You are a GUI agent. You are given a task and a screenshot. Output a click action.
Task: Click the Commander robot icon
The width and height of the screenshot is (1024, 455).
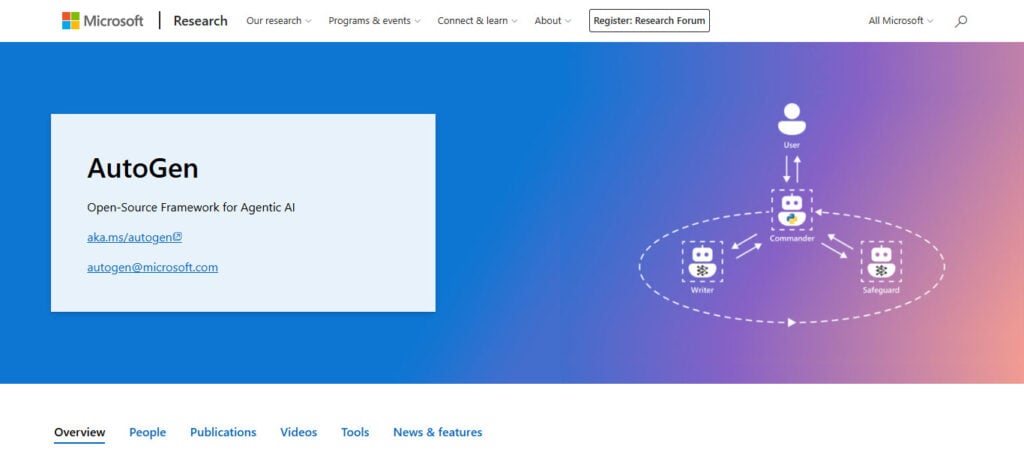[792, 210]
